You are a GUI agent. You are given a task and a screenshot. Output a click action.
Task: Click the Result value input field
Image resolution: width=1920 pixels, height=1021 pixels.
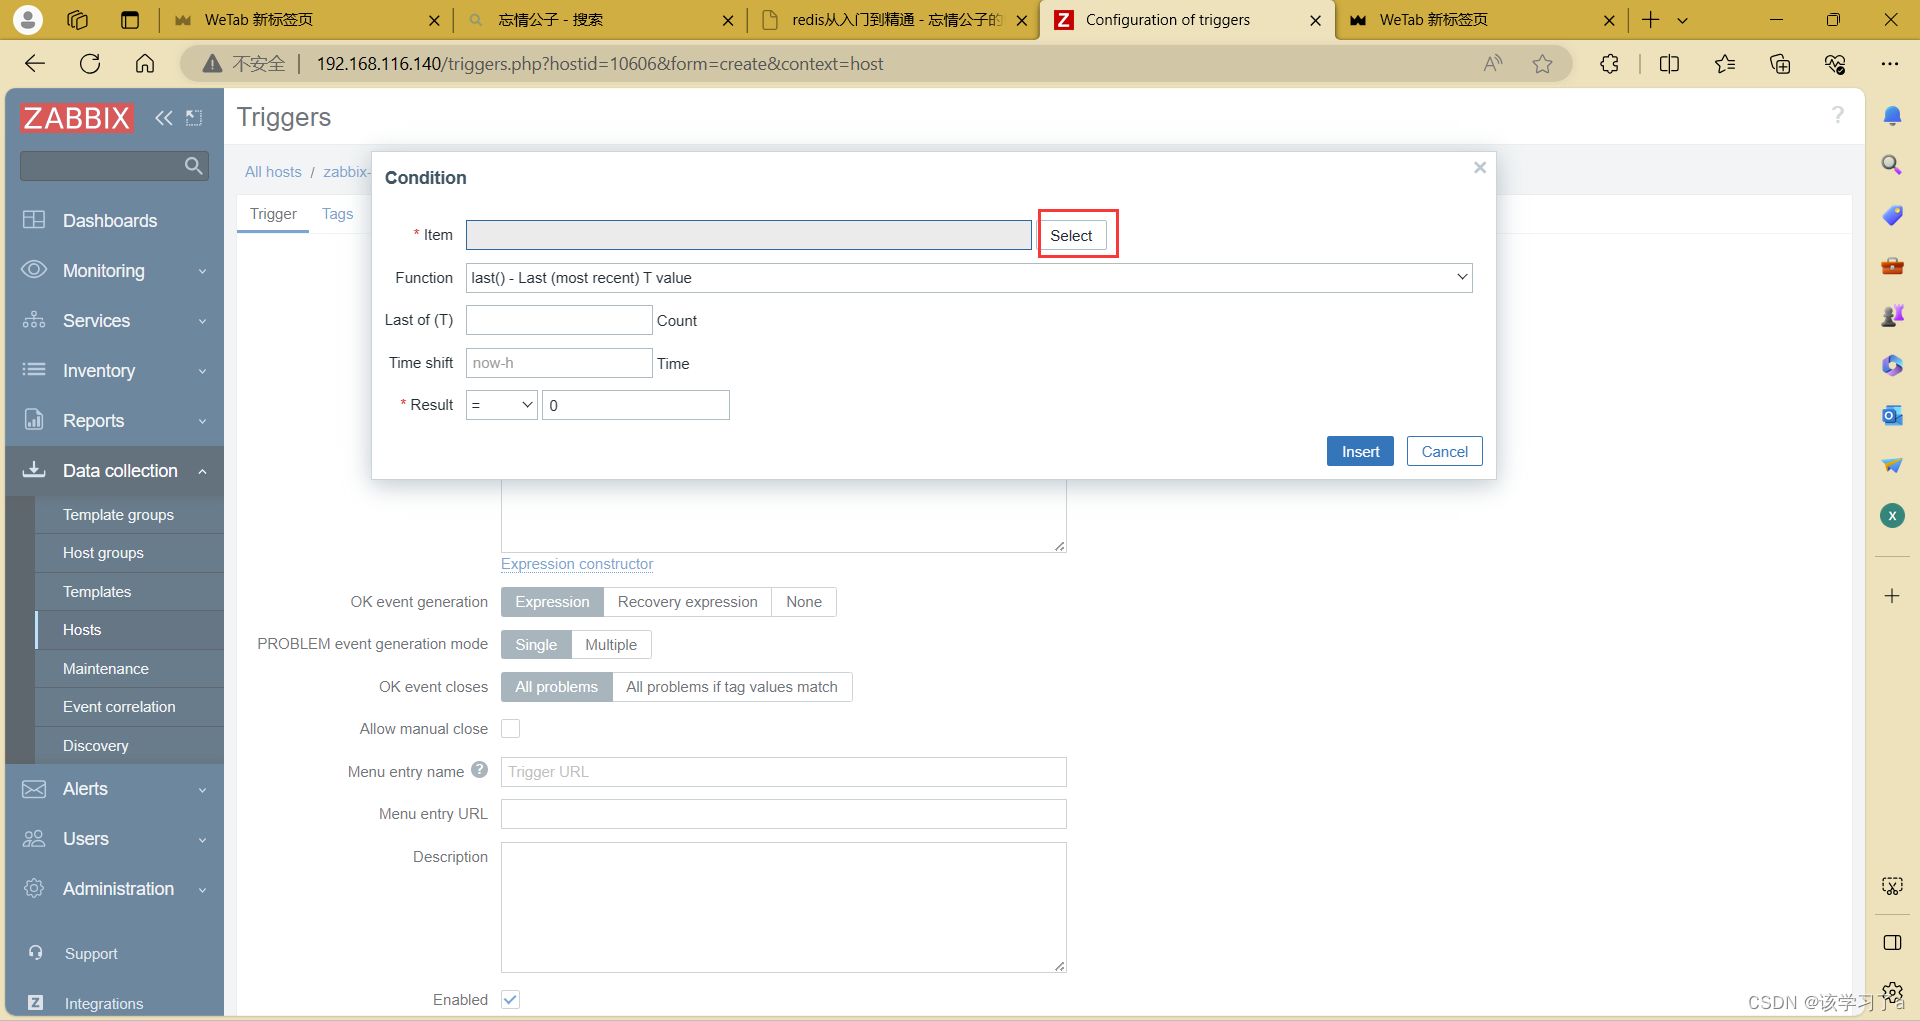pyautogui.click(x=636, y=405)
